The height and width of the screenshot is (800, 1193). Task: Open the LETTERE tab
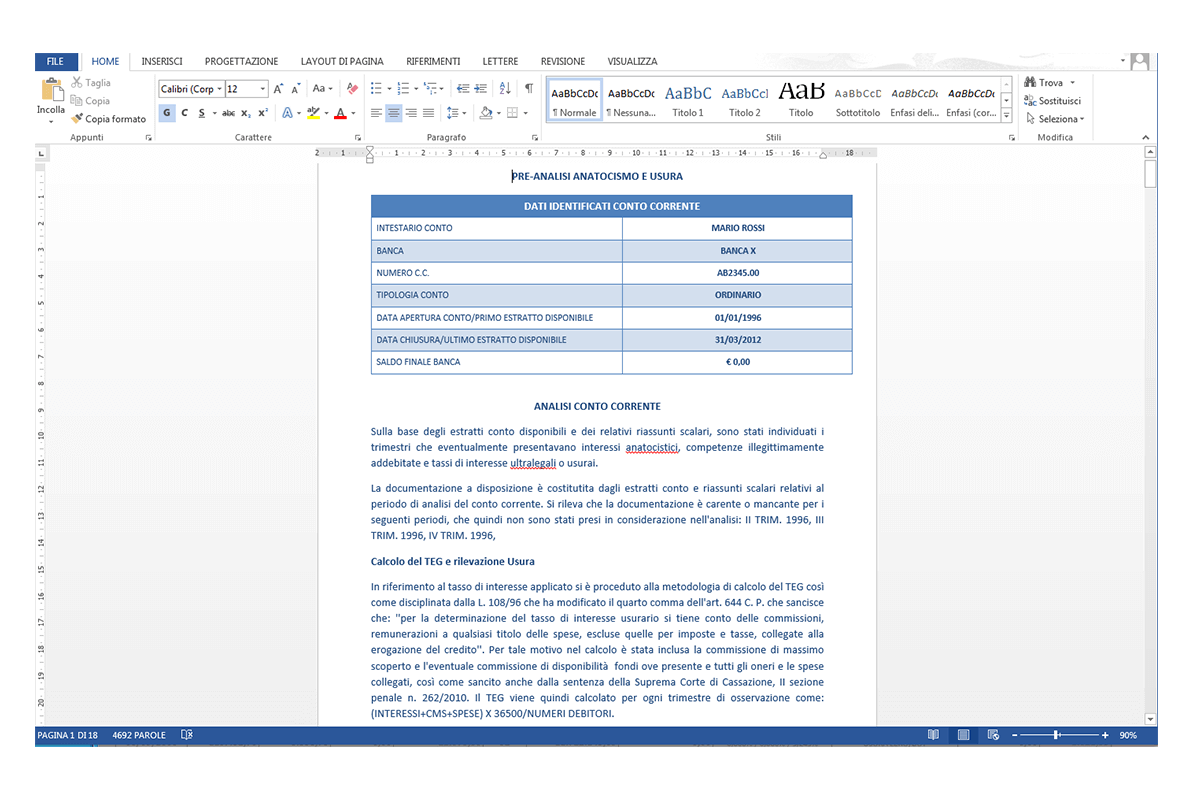click(500, 62)
